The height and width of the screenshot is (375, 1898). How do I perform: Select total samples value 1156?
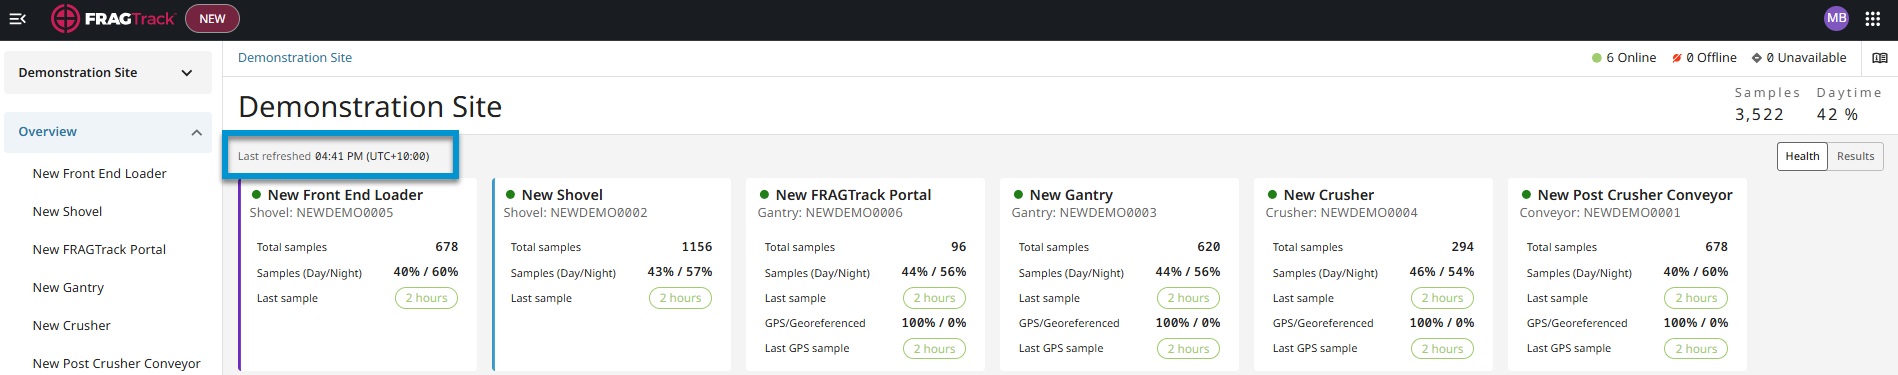tap(697, 247)
